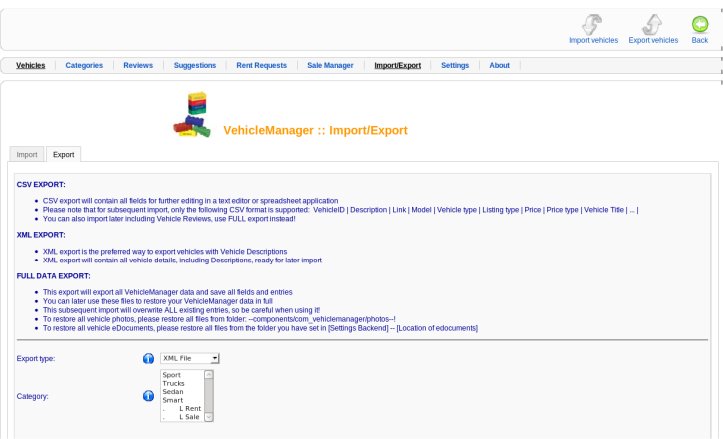Select Import/Export in the menu bar
The width and height of the screenshot is (723, 439).
[x=397, y=65]
